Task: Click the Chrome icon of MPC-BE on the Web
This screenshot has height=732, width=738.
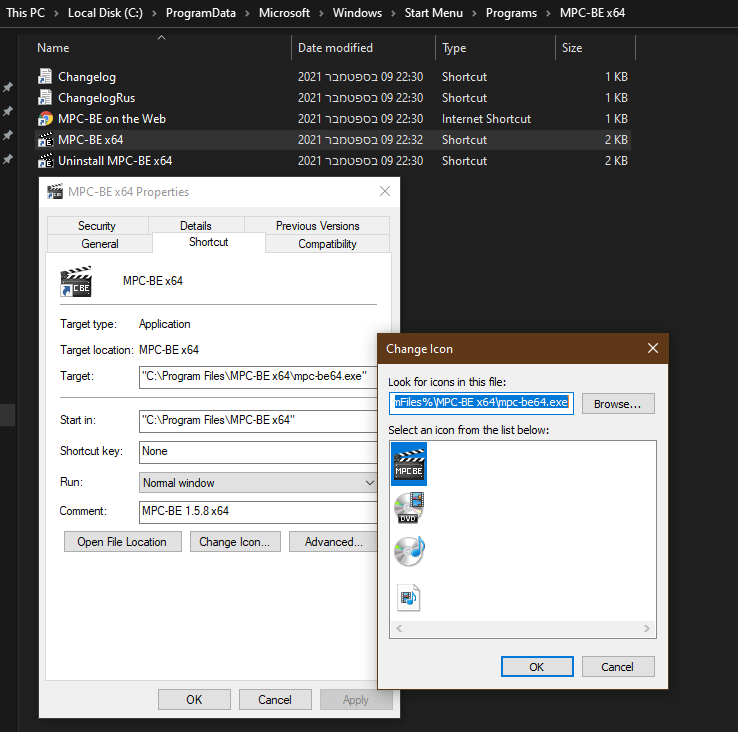Action: pos(45,119)
